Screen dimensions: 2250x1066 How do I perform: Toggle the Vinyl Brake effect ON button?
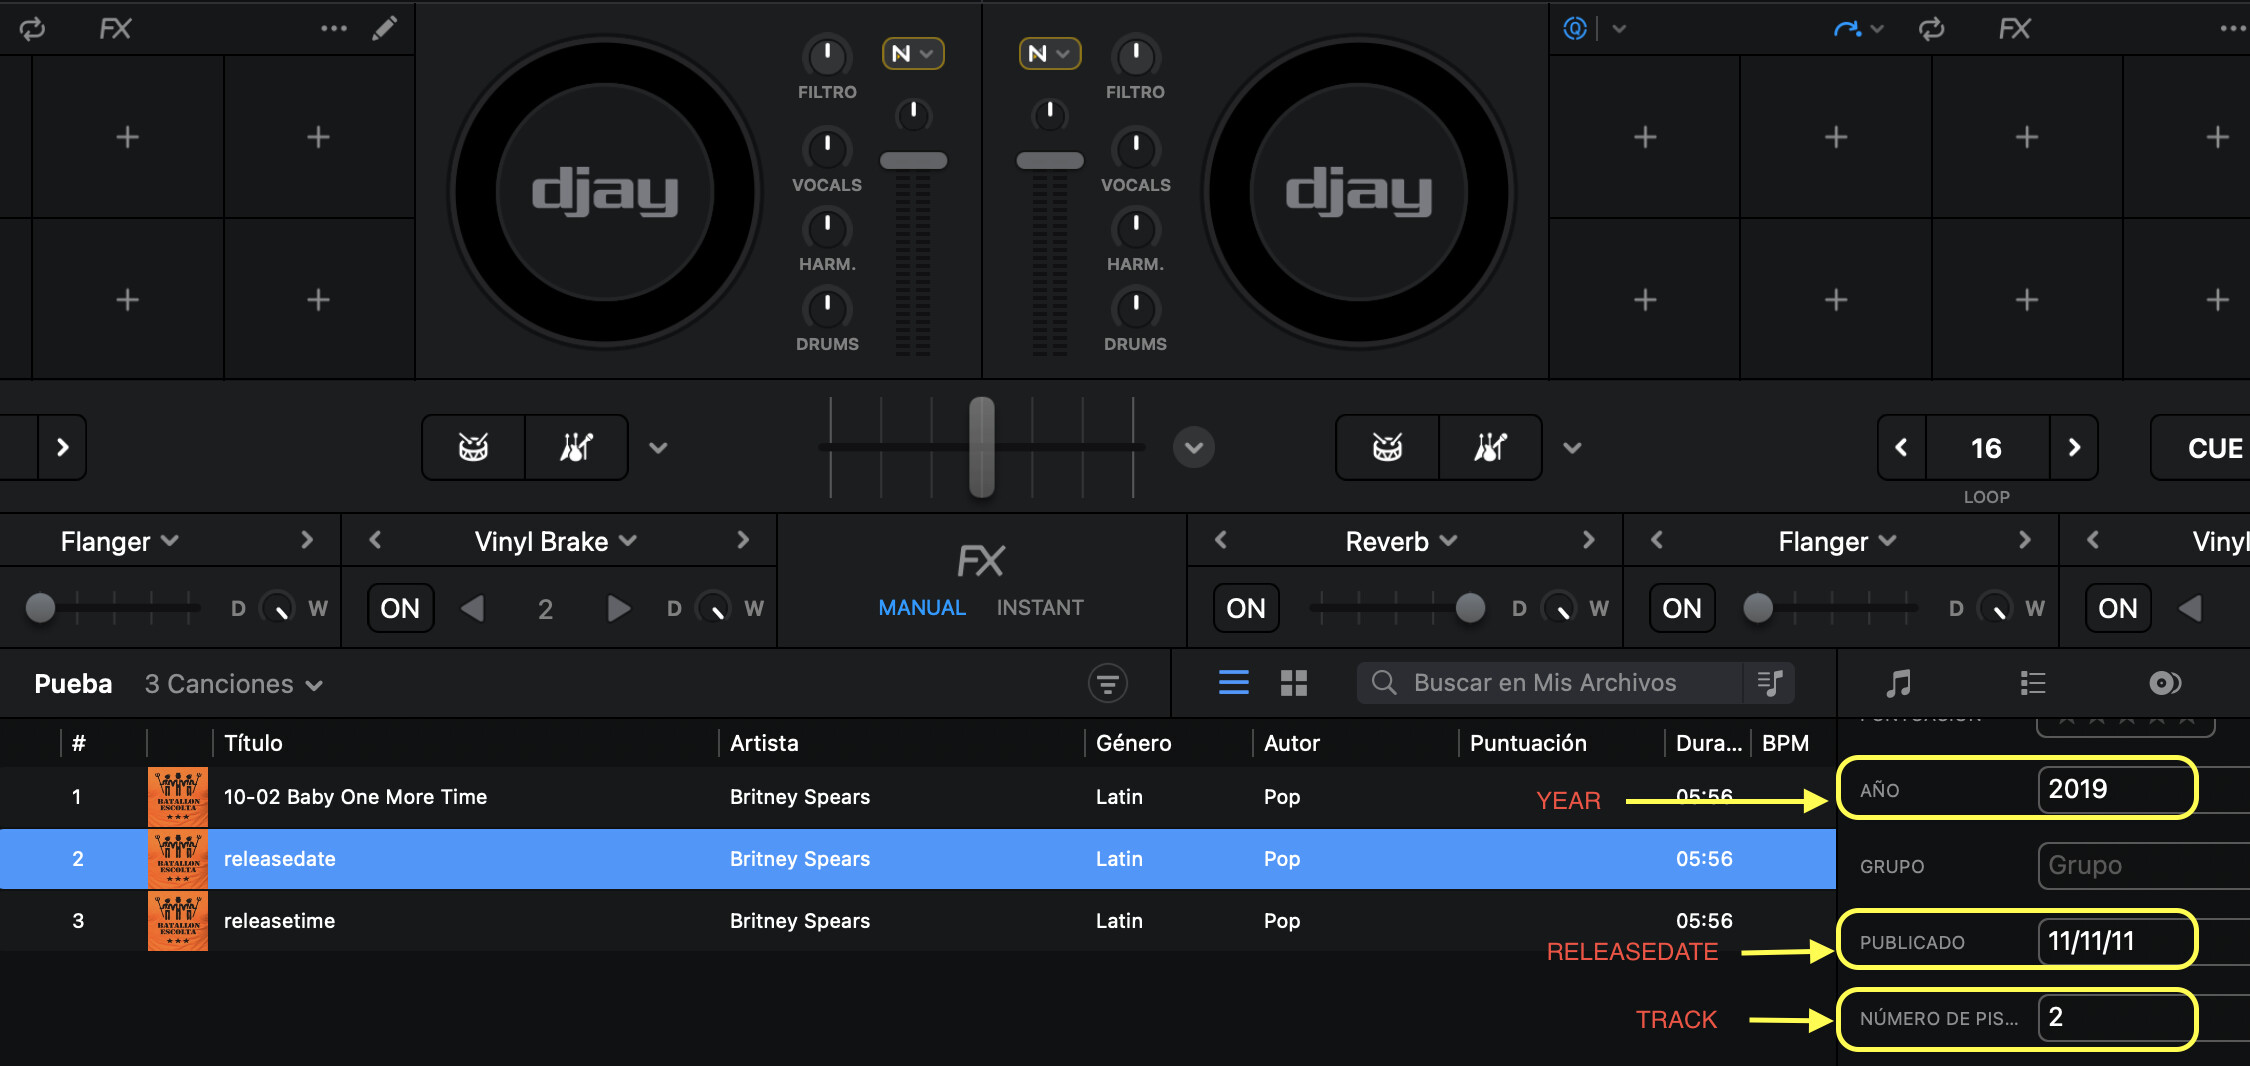point(400,608)
